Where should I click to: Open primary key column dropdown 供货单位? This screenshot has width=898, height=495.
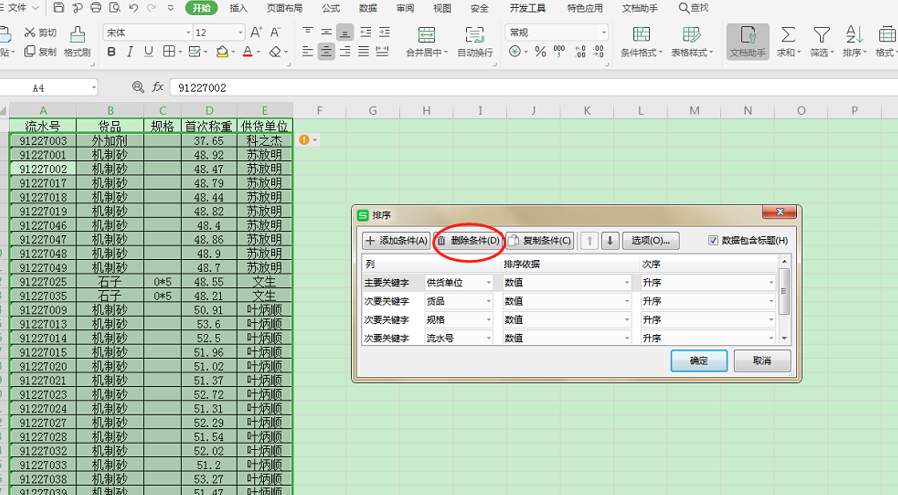pyautogui.click(x=489, y=283)
